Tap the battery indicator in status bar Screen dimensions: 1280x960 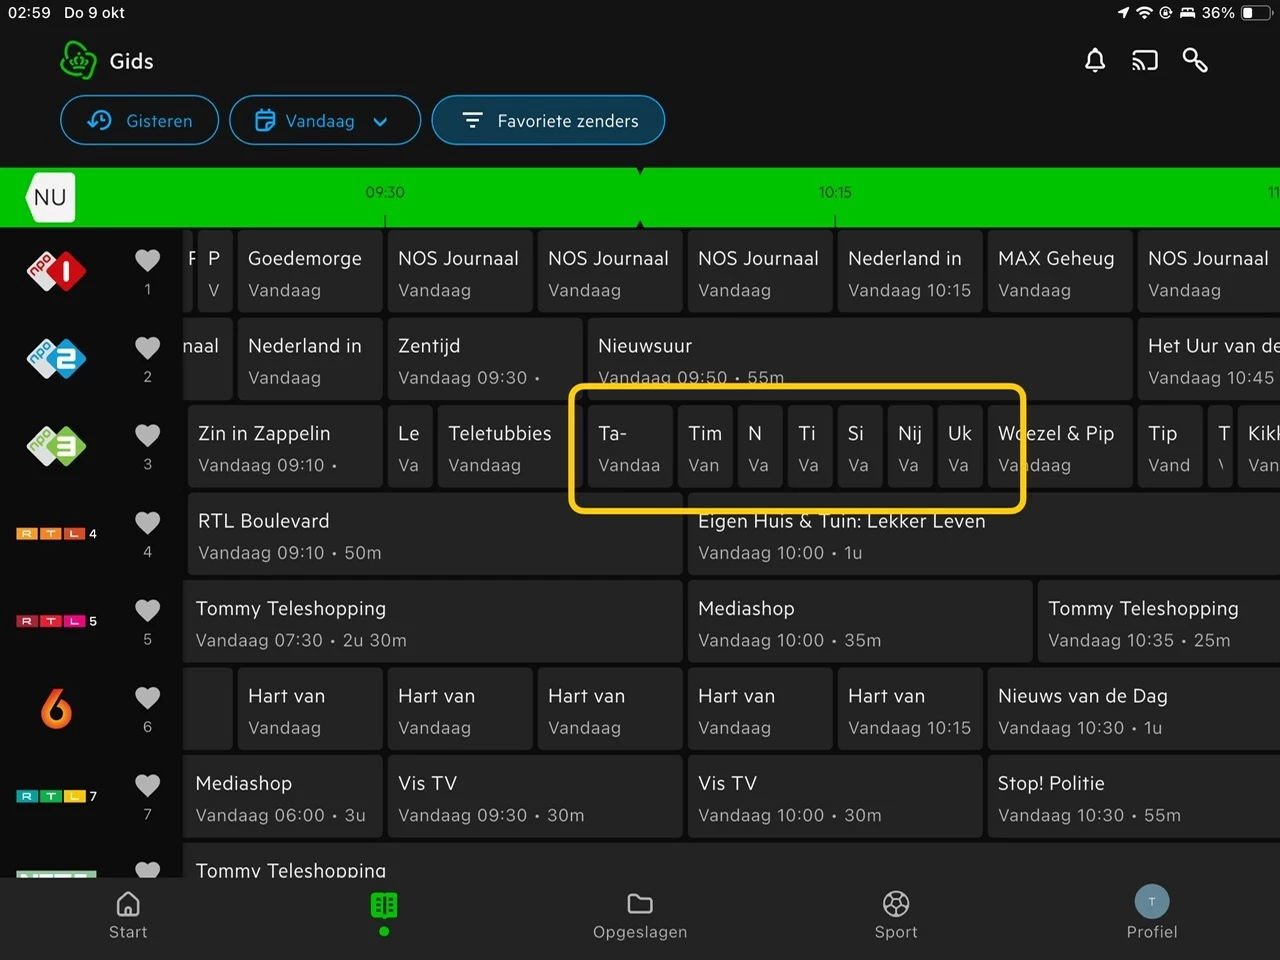1256,13
